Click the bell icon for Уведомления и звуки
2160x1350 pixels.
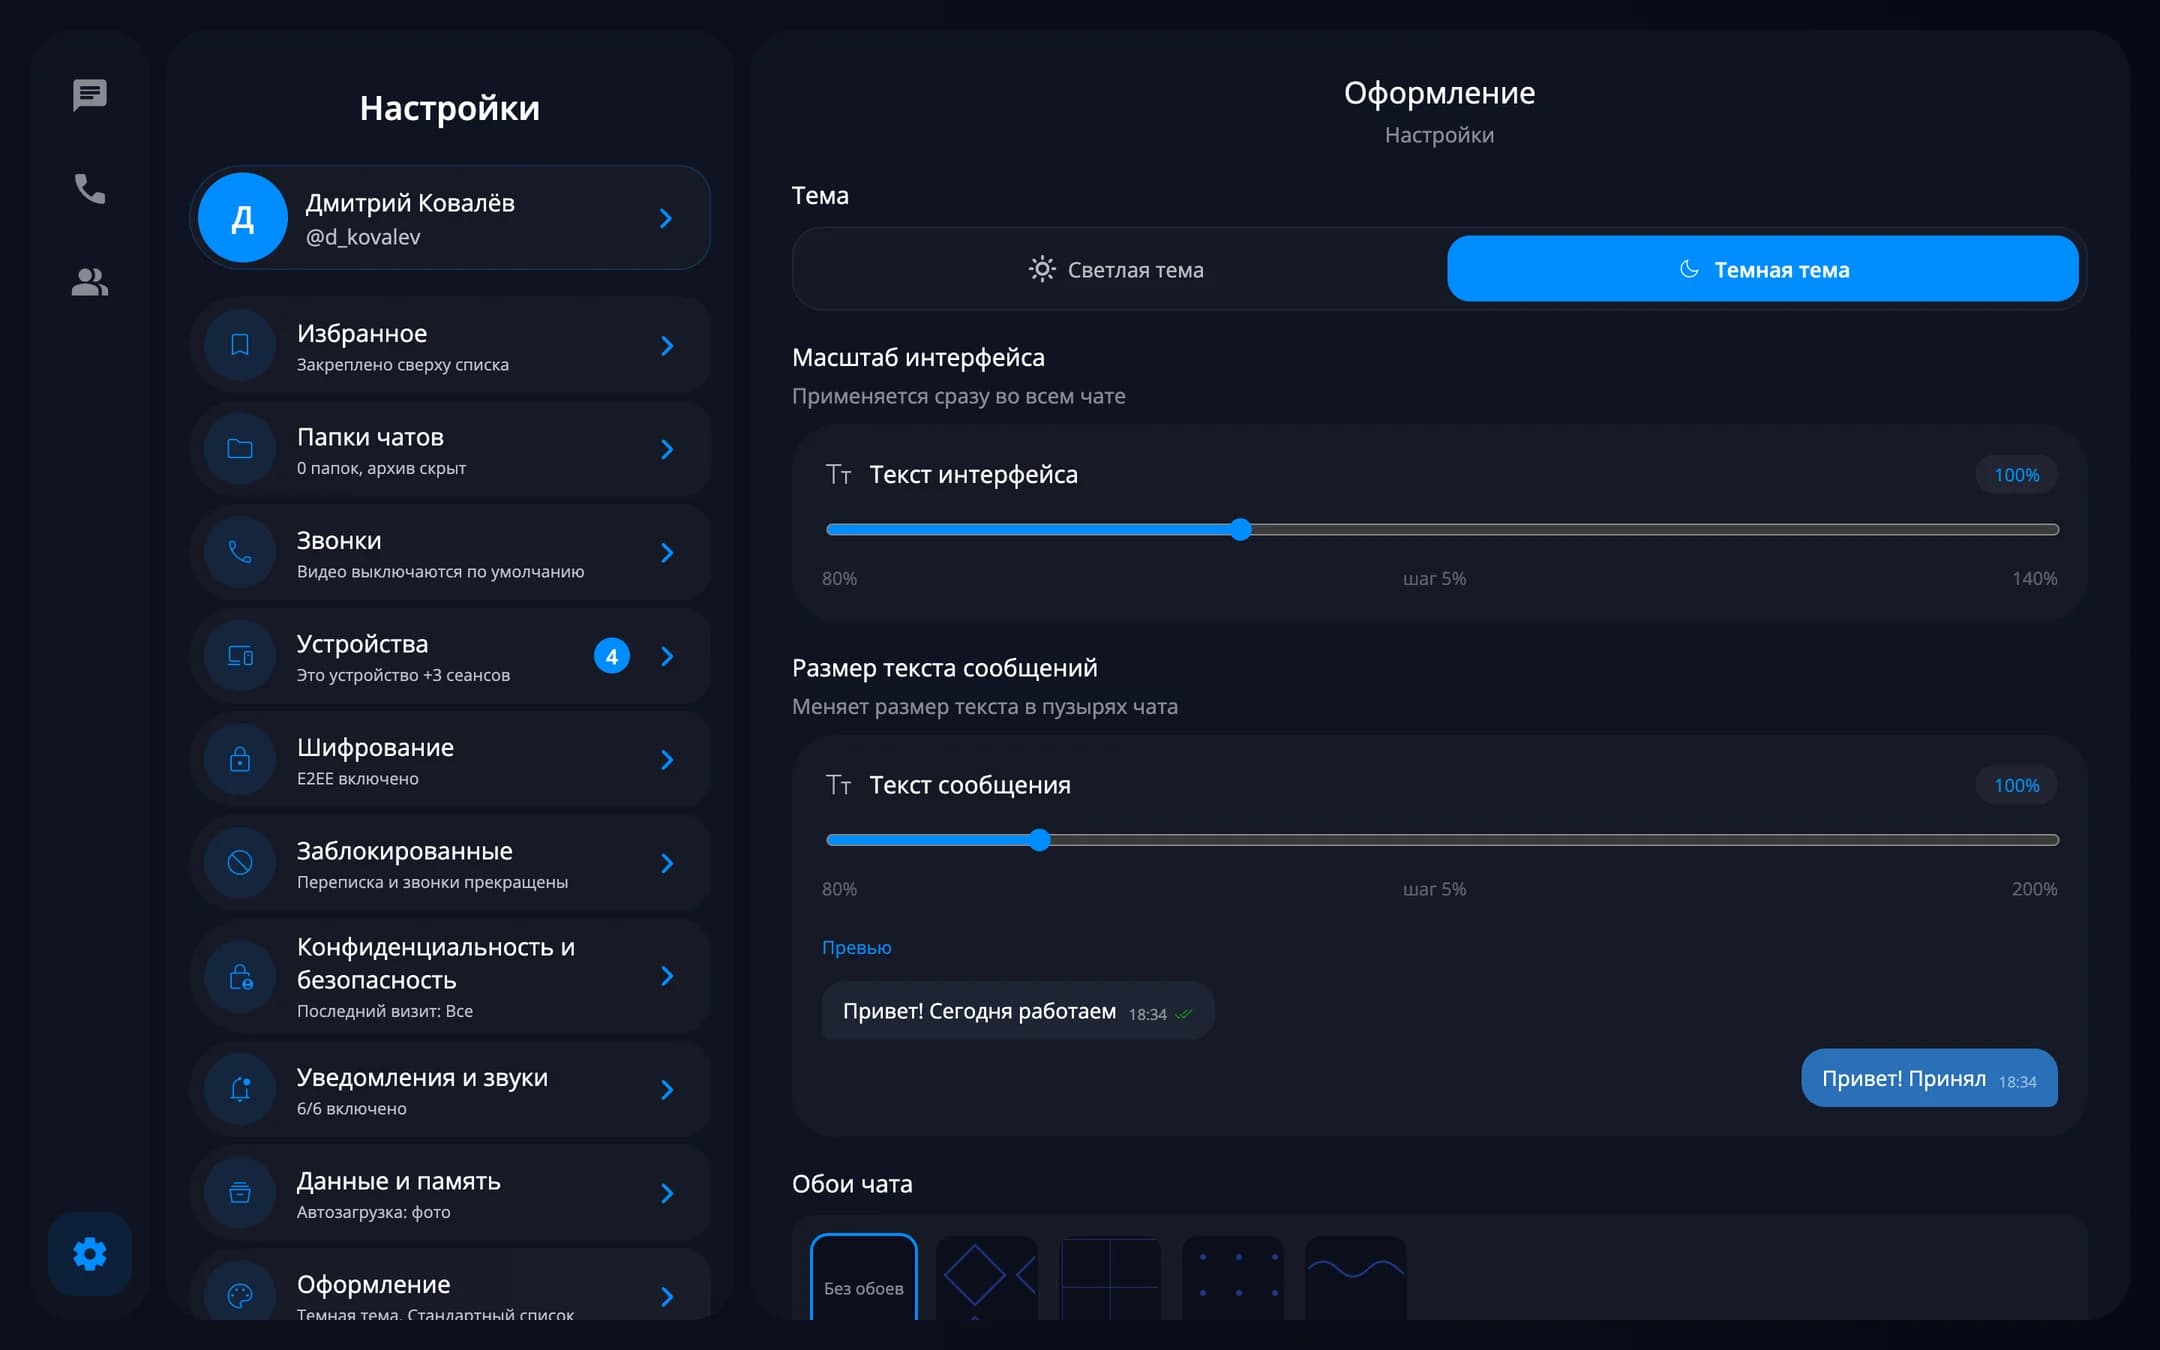240,1089
